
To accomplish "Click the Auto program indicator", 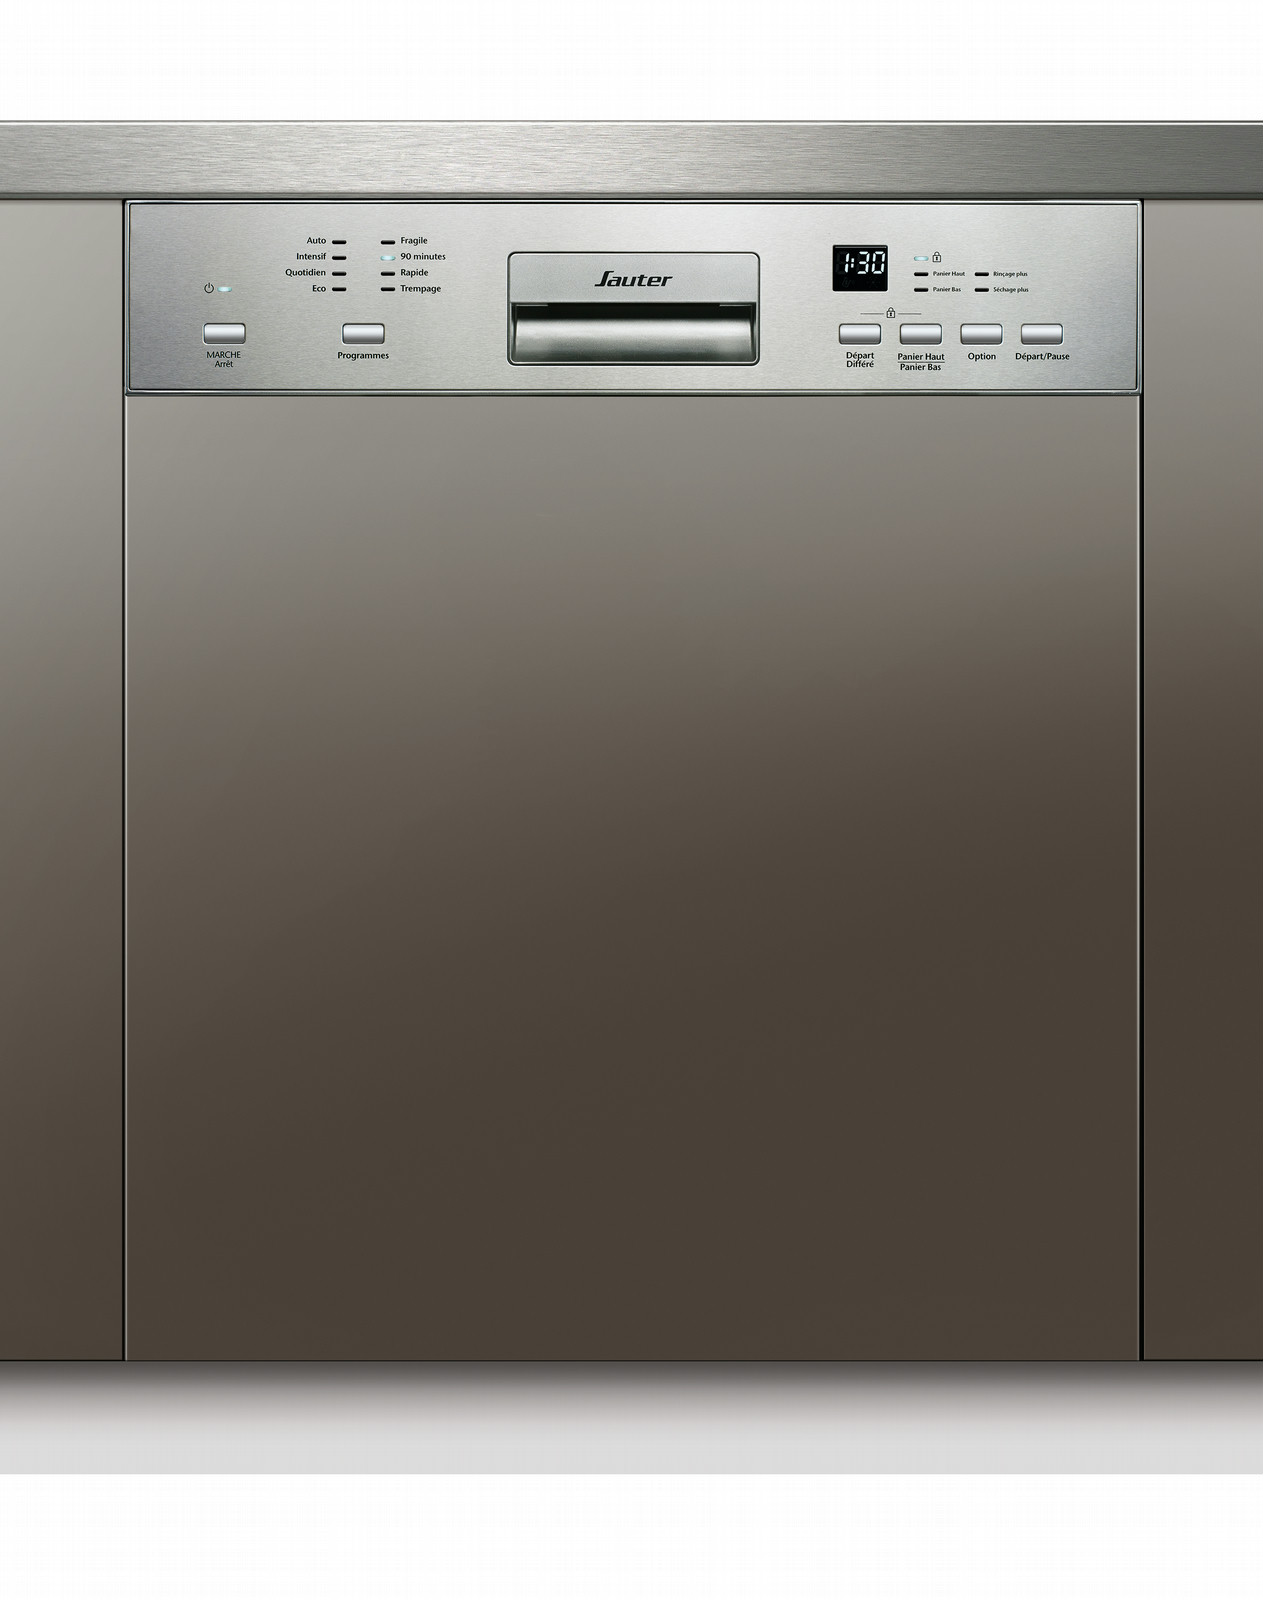I will click(339, 242).
